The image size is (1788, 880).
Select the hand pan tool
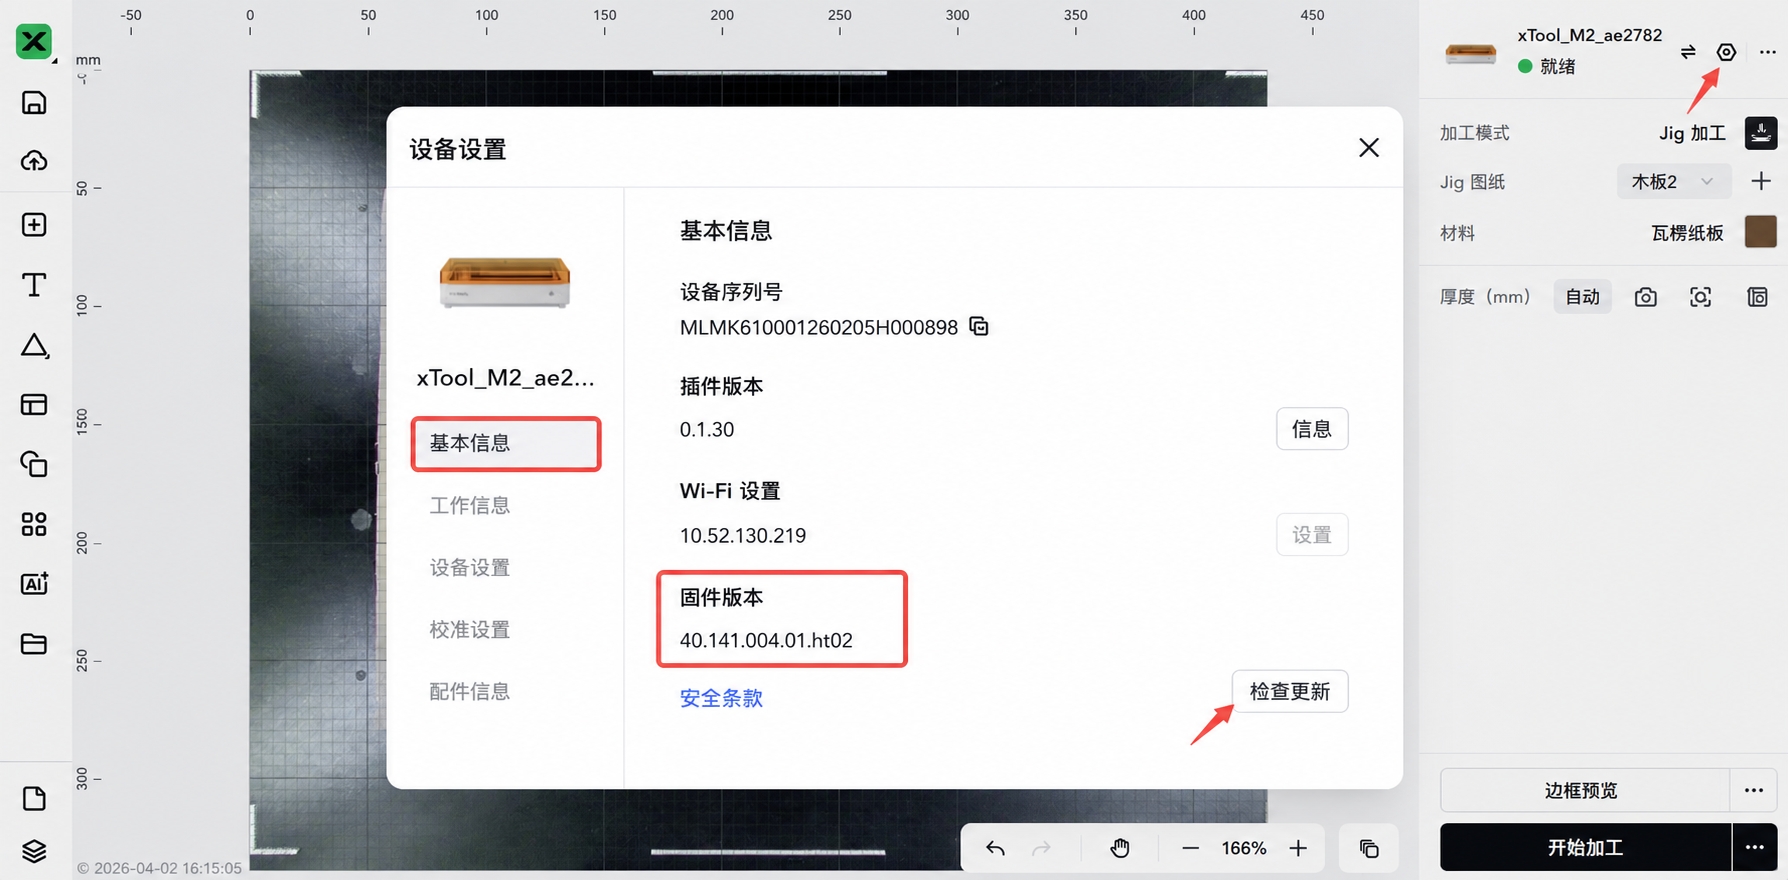click(1119, 848)
